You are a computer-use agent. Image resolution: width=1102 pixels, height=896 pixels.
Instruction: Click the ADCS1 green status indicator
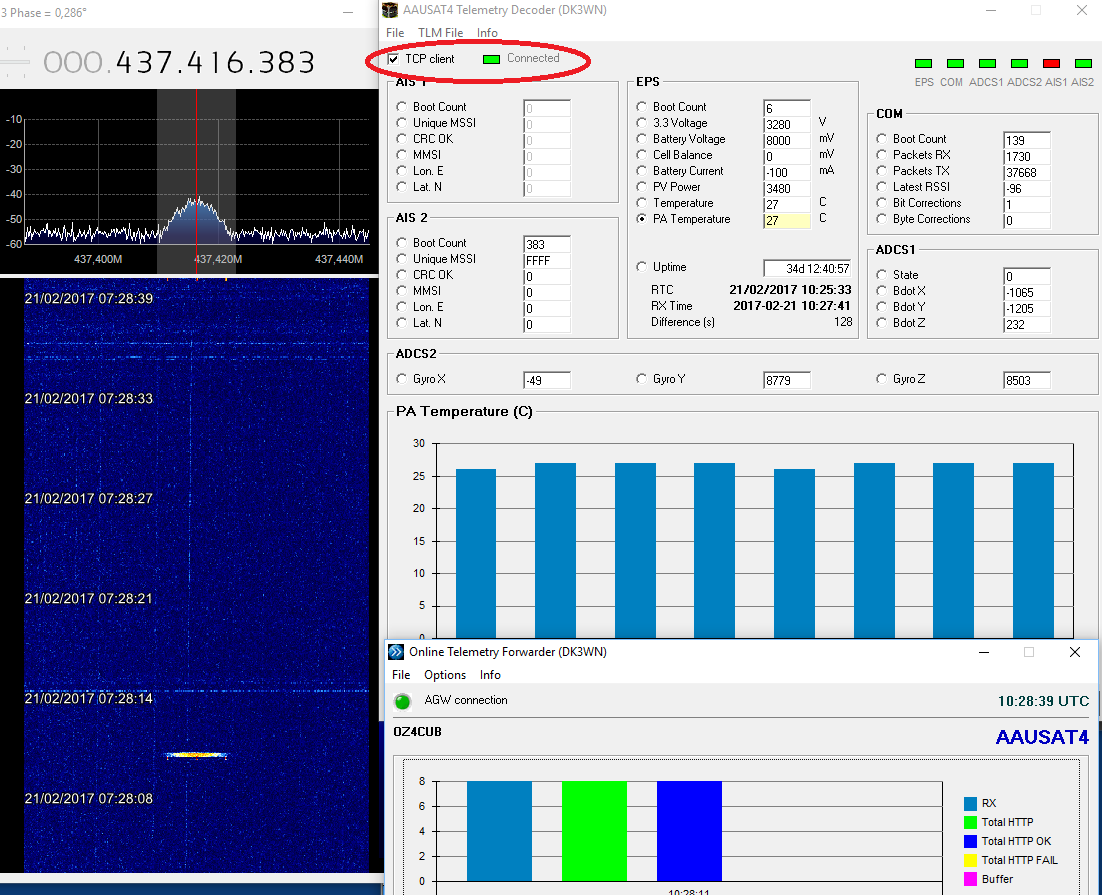tap(987, 64)
